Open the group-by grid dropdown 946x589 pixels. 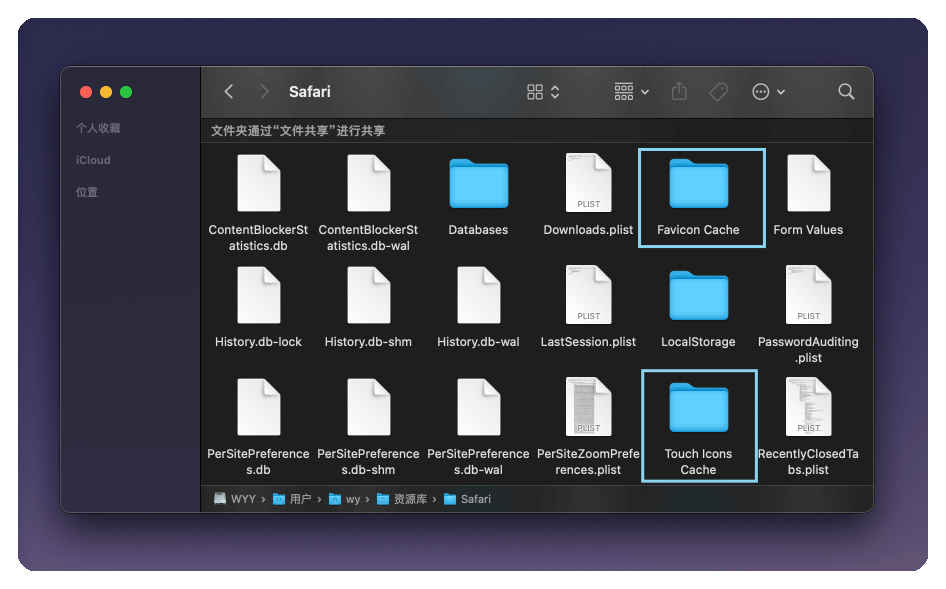(x=631, y=92)
